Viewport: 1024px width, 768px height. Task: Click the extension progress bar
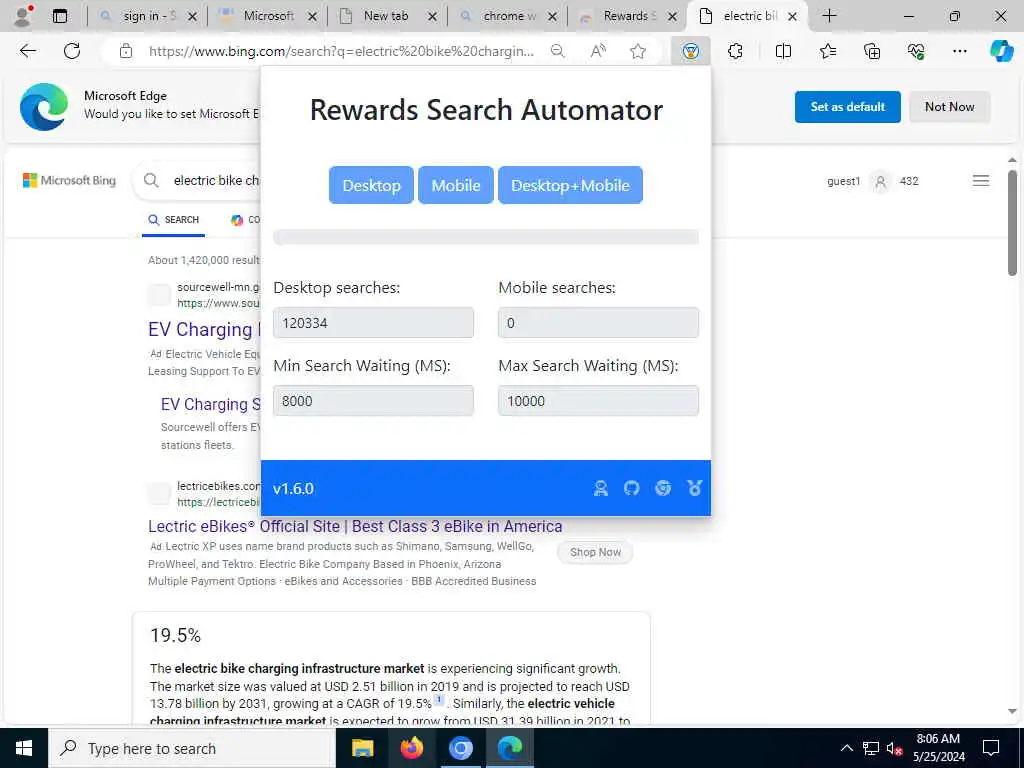coord(486,237)
